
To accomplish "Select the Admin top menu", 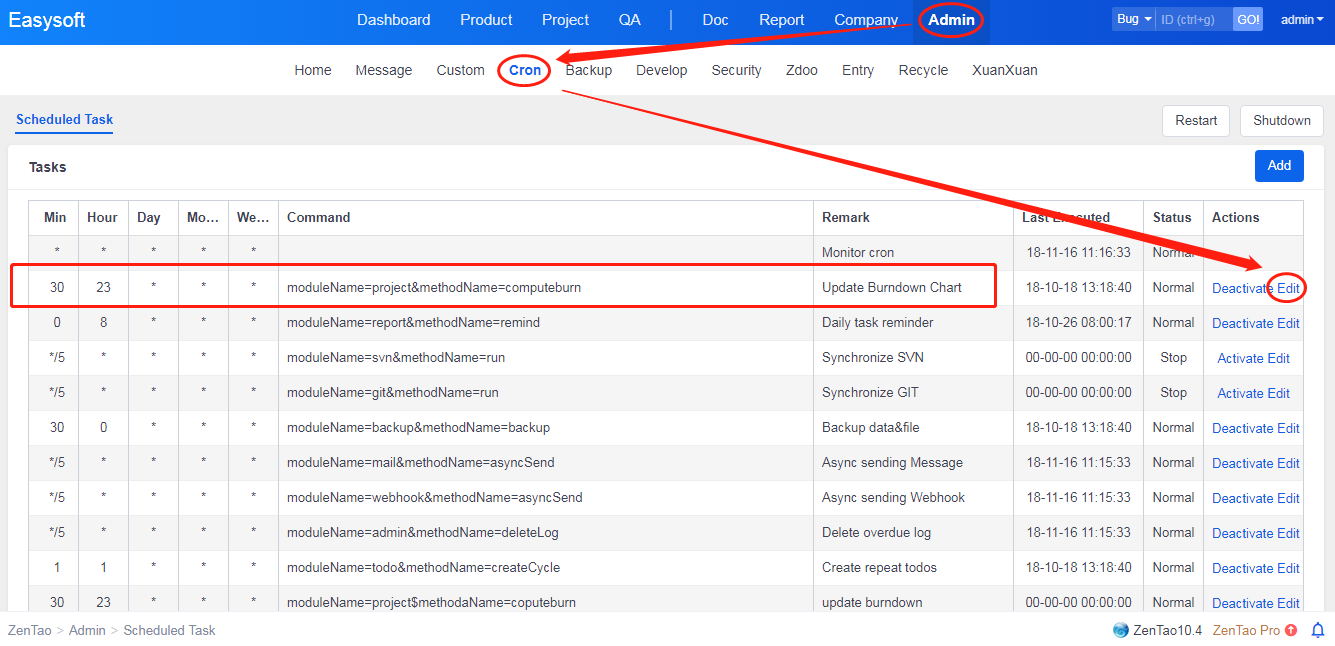I will (951, 20).
